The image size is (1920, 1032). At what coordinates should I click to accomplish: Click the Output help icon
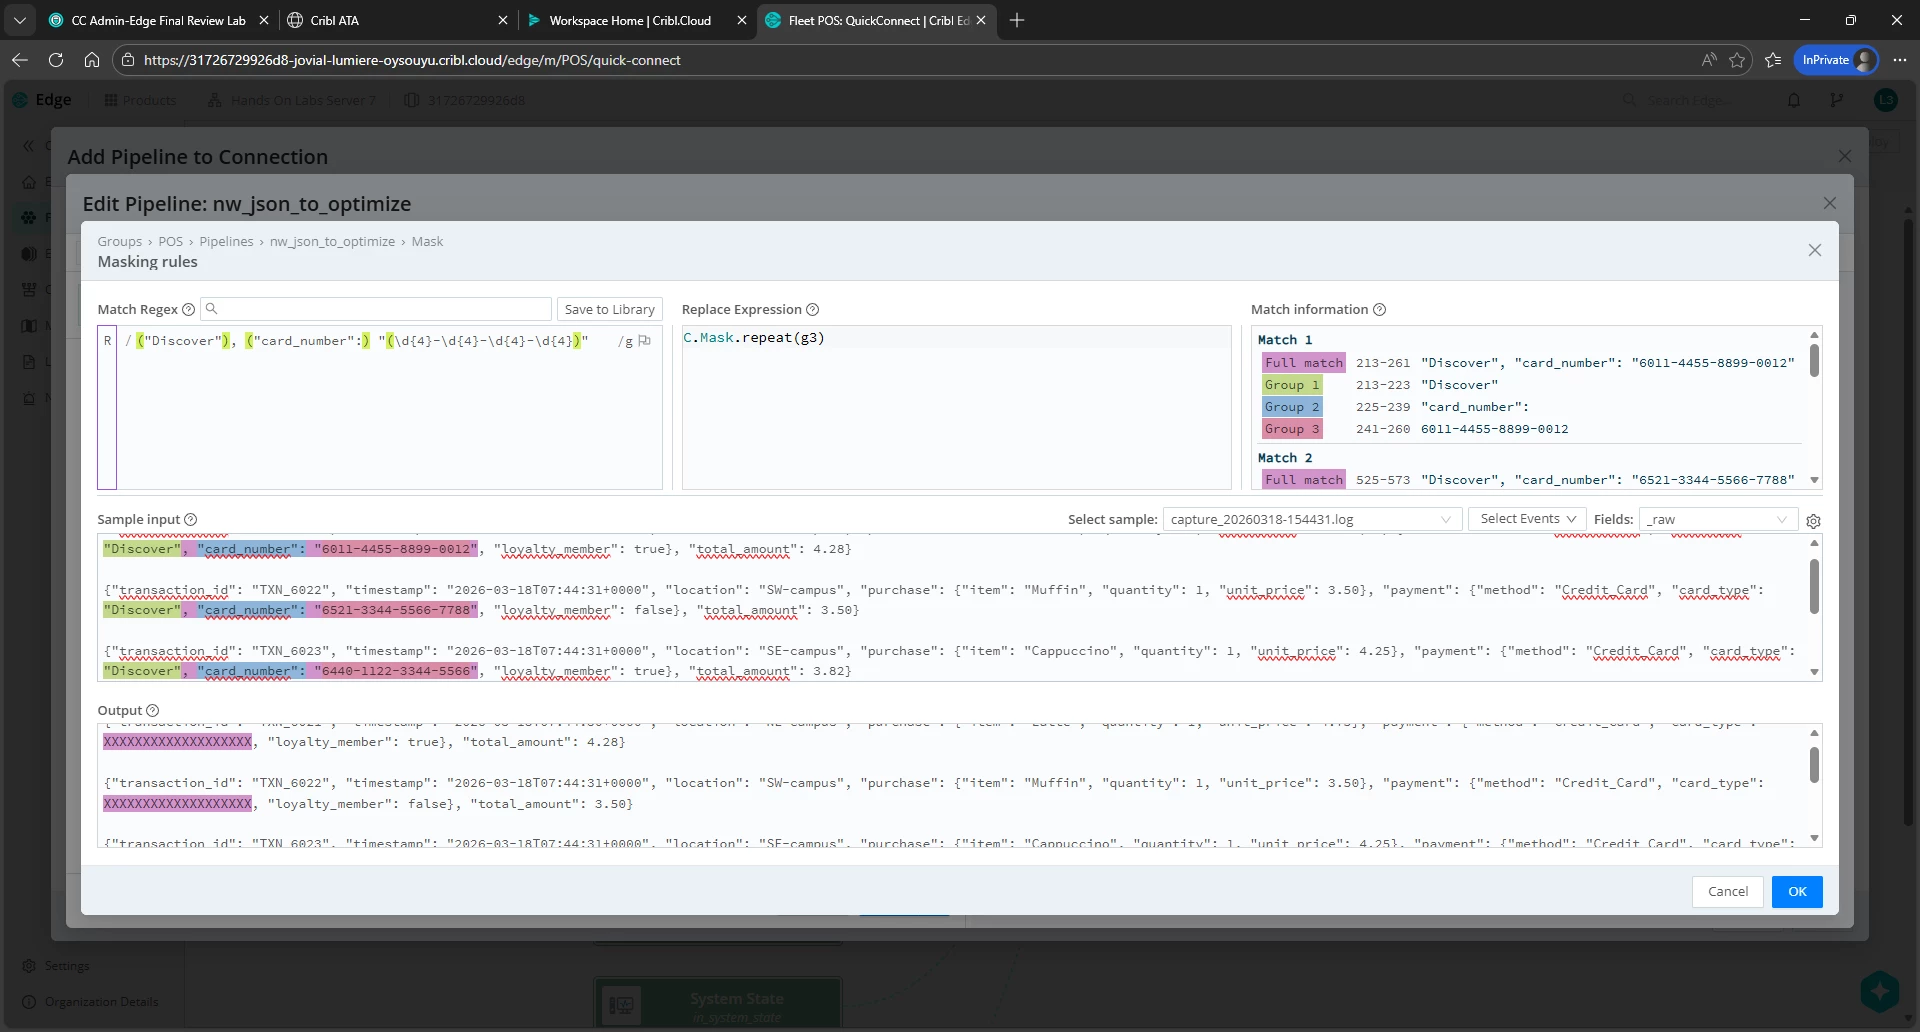click(x=153, y=711)
